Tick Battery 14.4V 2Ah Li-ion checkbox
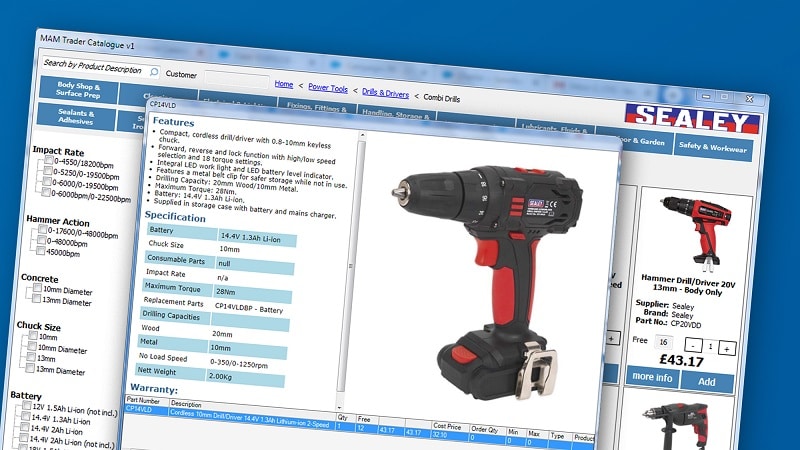Screen dimensions: 800x450 pos(24,427)
